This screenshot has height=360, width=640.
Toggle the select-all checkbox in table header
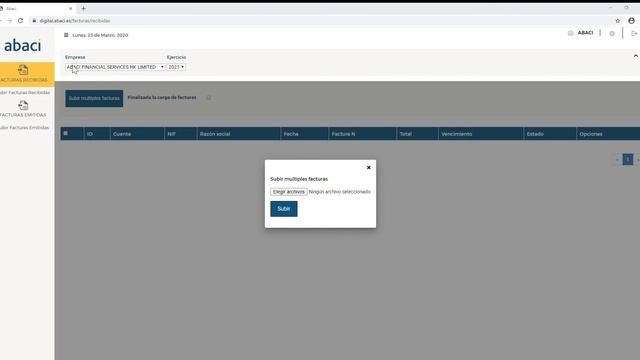(x=66, y=133)
